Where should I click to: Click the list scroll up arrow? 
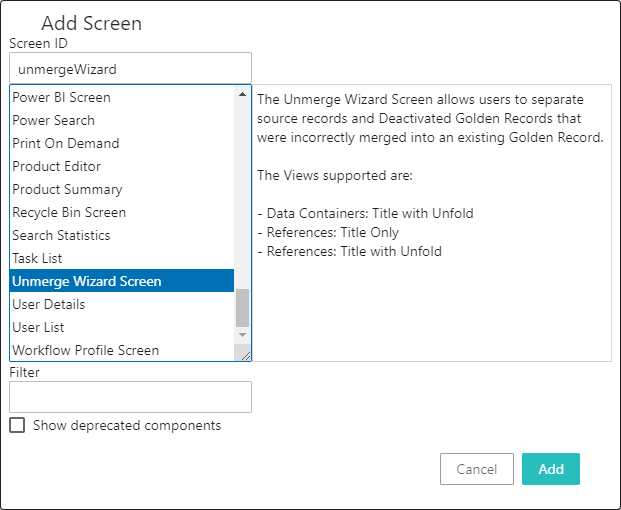pyautogui.click(x=242, y=95)
